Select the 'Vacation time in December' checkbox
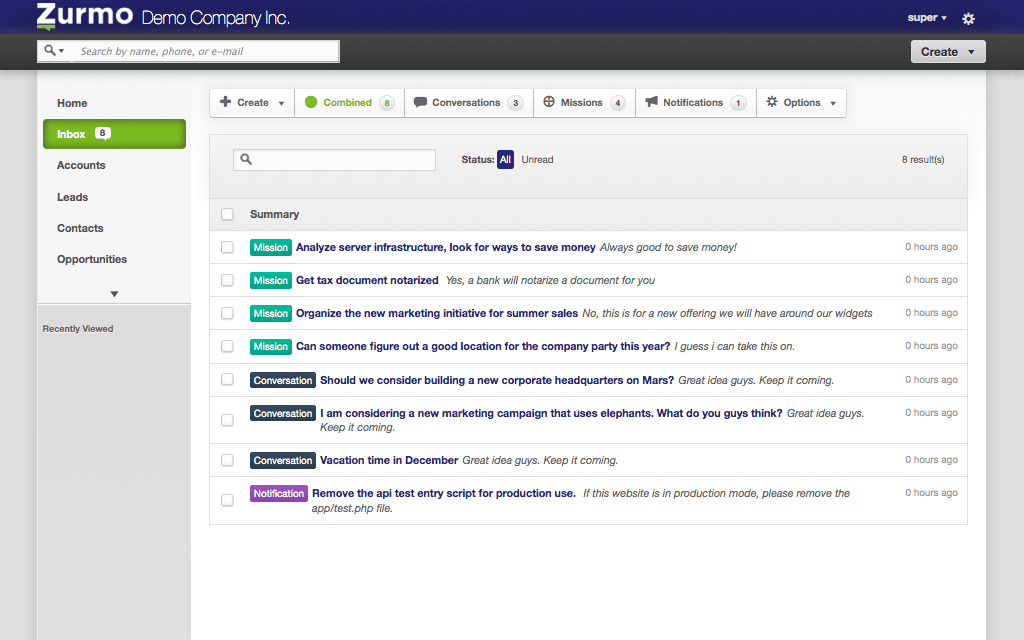Image resolution: width=1024 pixels, height=640 pixels. (x=227, y=460)
